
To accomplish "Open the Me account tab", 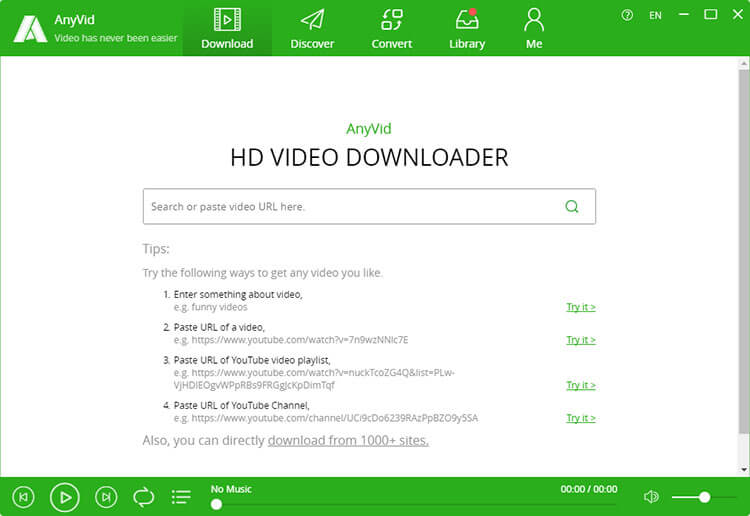I will (x=534, y=29).
